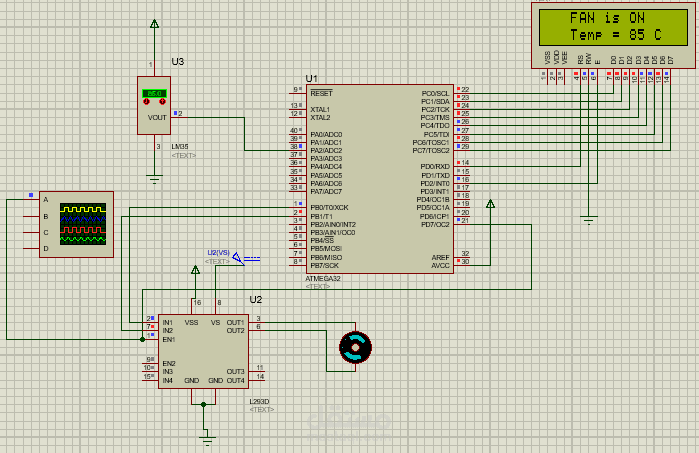Select the ground symbol under the LM35
Image resolution: width=699 pixels, height=453 pixels.
tap(154, 180)
